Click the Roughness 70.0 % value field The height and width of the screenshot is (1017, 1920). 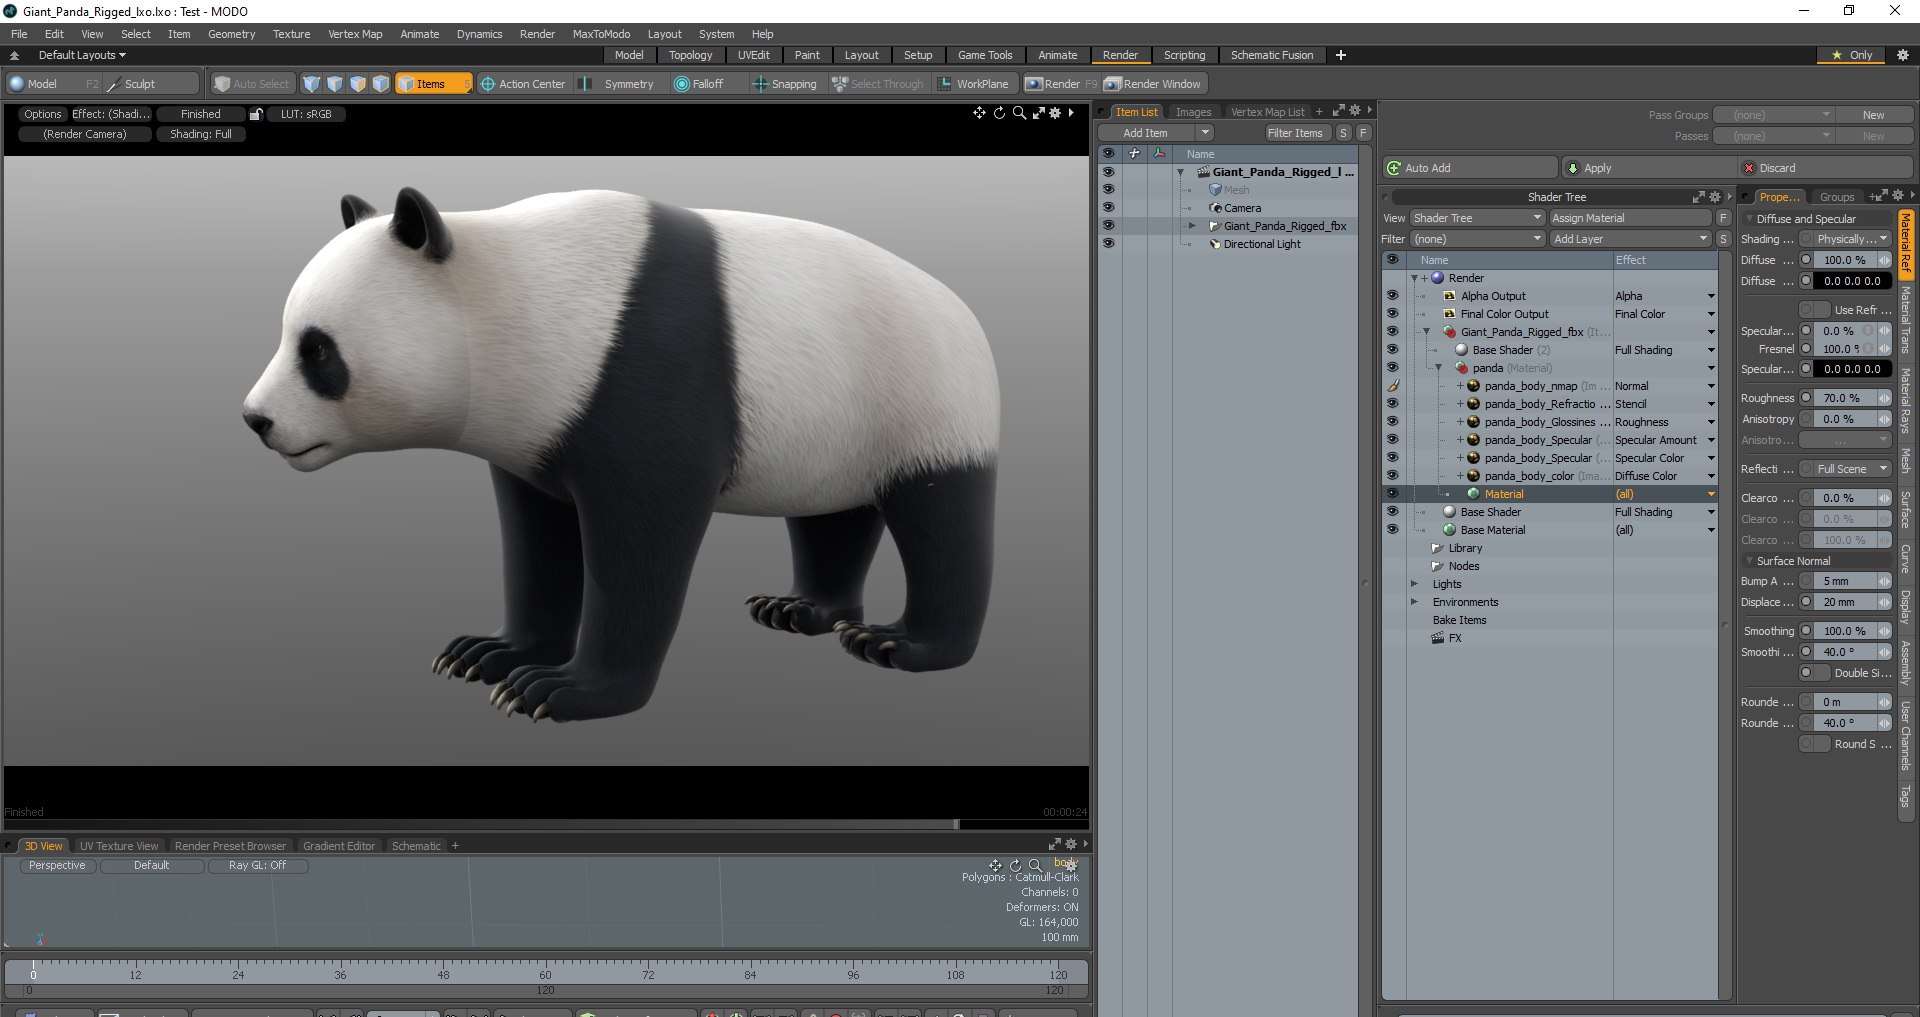coord(1845,398)
